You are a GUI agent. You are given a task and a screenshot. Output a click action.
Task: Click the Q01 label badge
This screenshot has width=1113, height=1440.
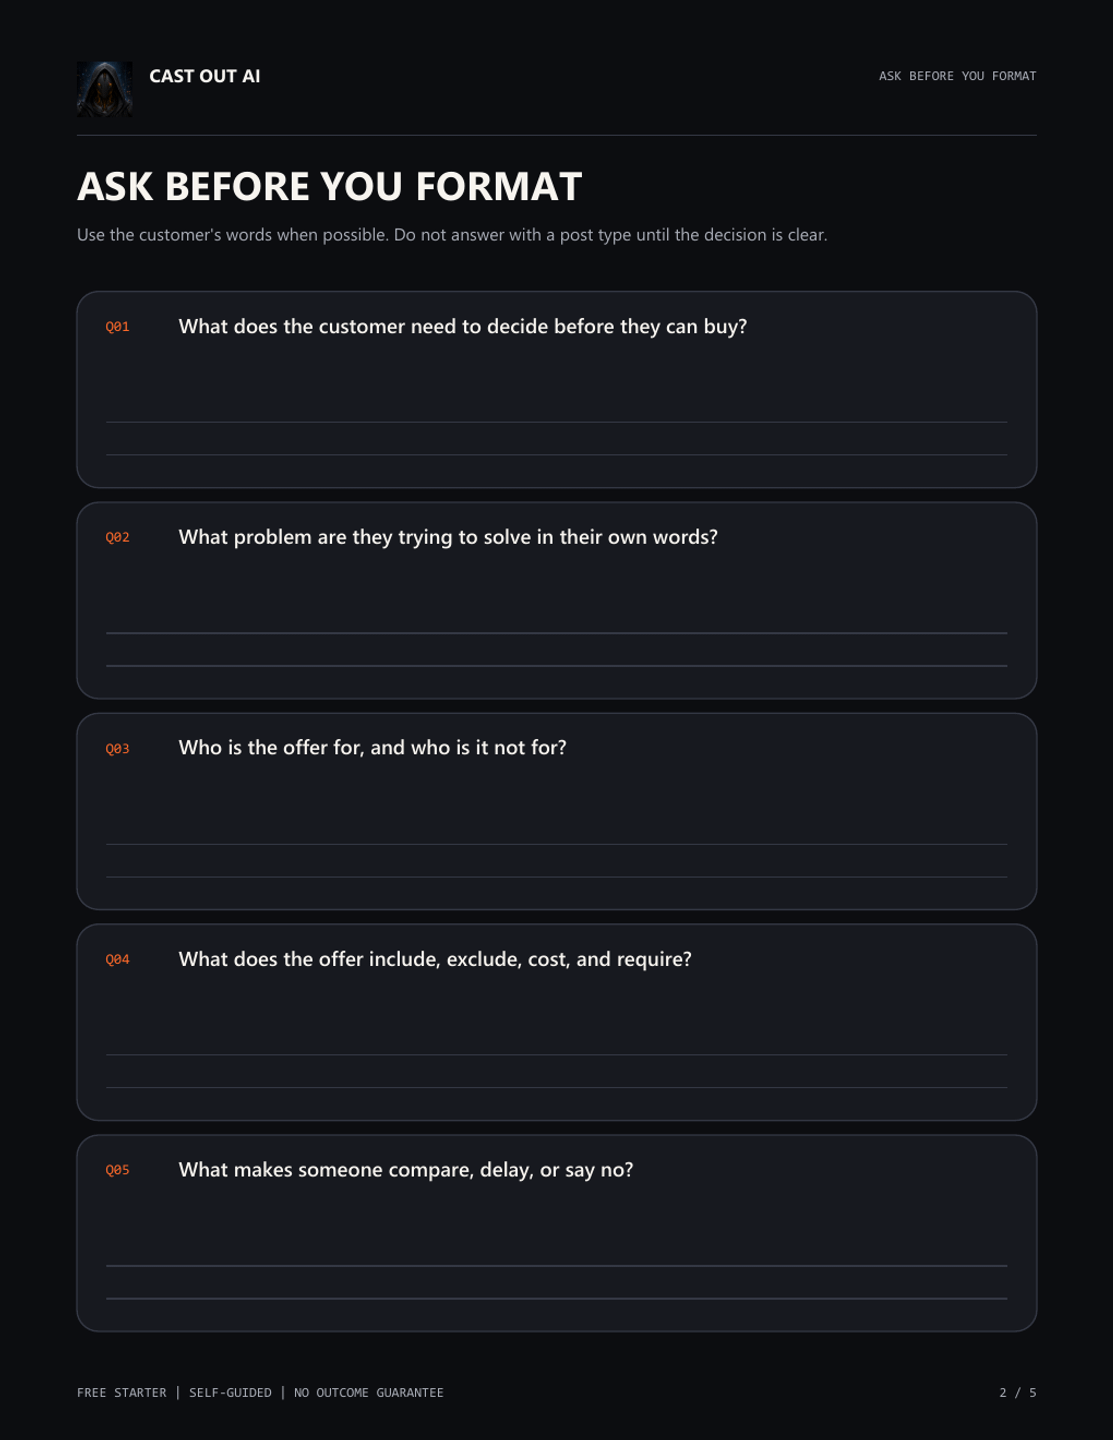coord(118,327)
